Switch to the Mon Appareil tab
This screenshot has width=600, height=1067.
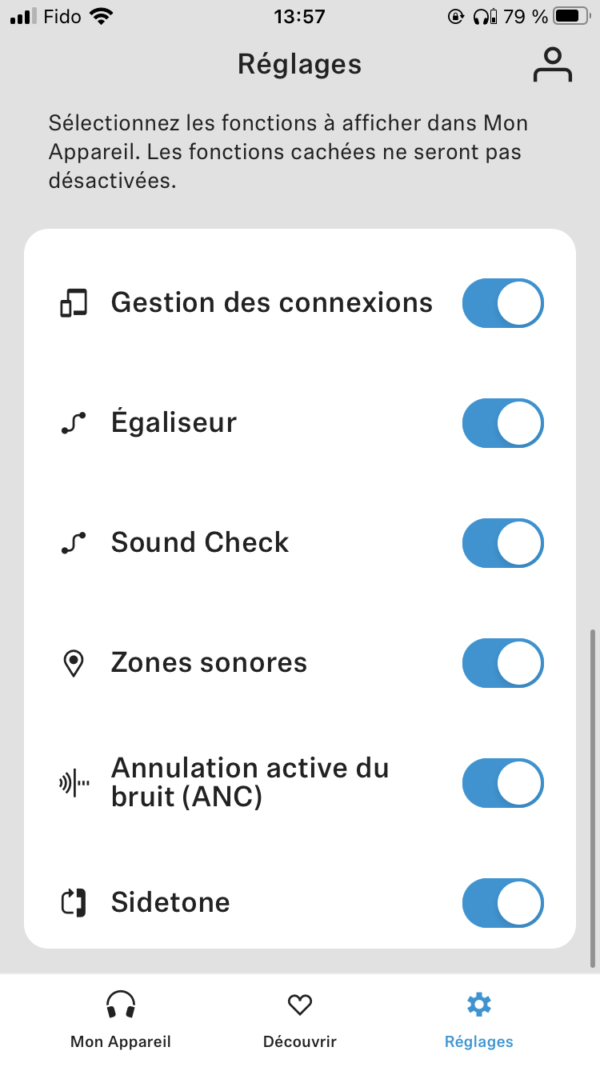pos(120,1041)
